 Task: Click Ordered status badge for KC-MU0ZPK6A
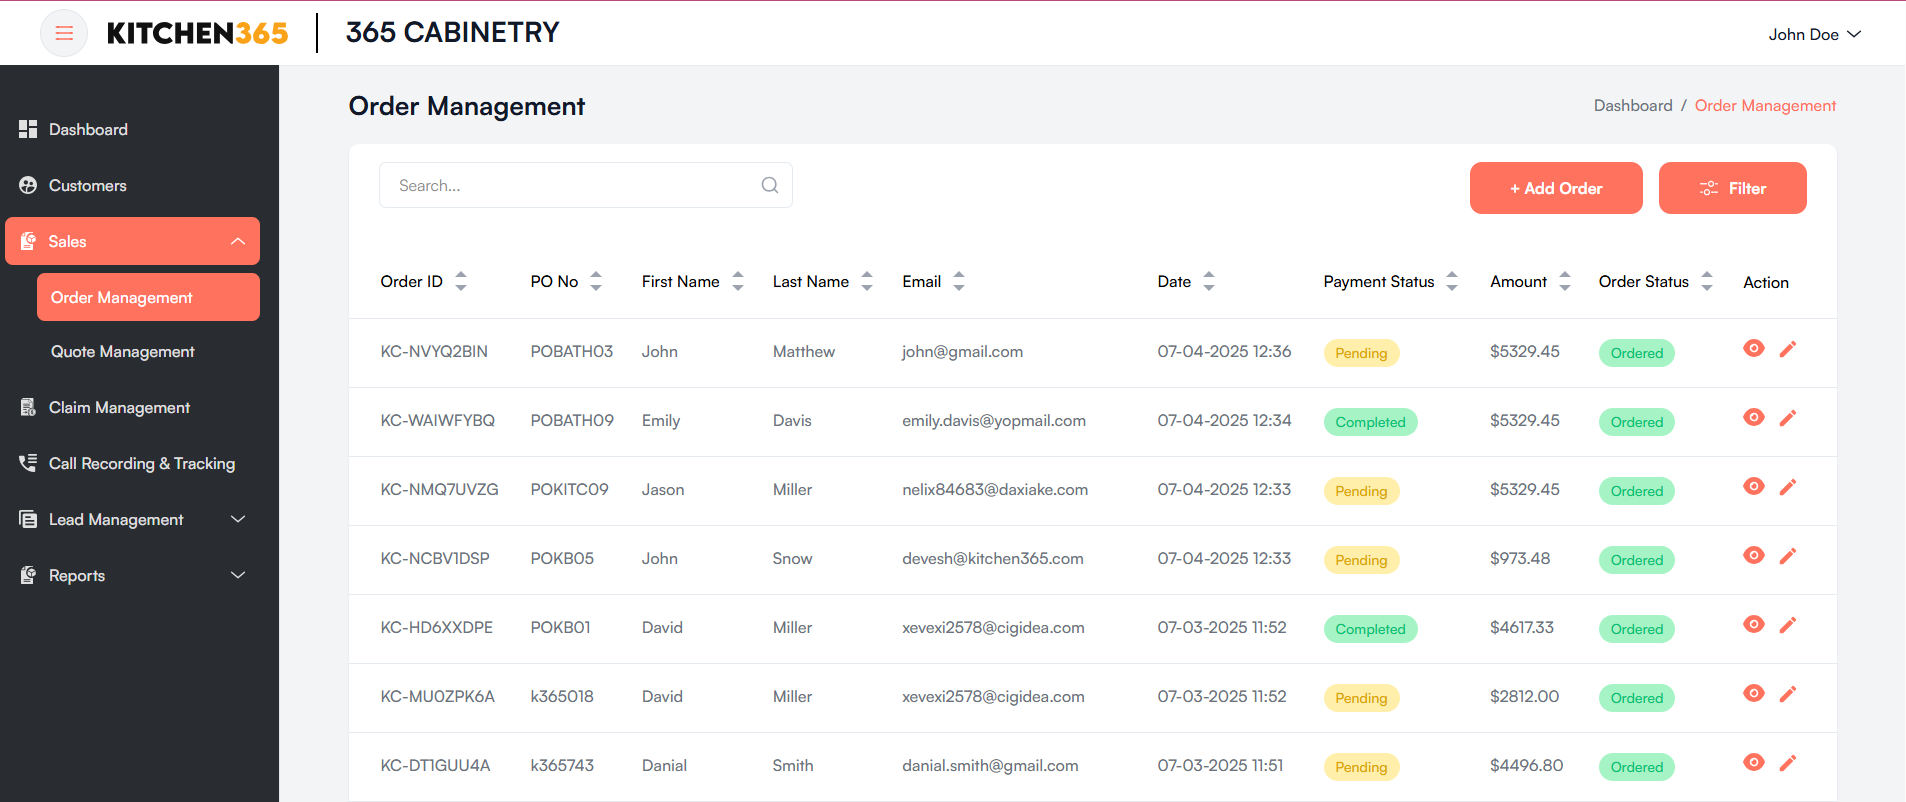[1636, 698]
